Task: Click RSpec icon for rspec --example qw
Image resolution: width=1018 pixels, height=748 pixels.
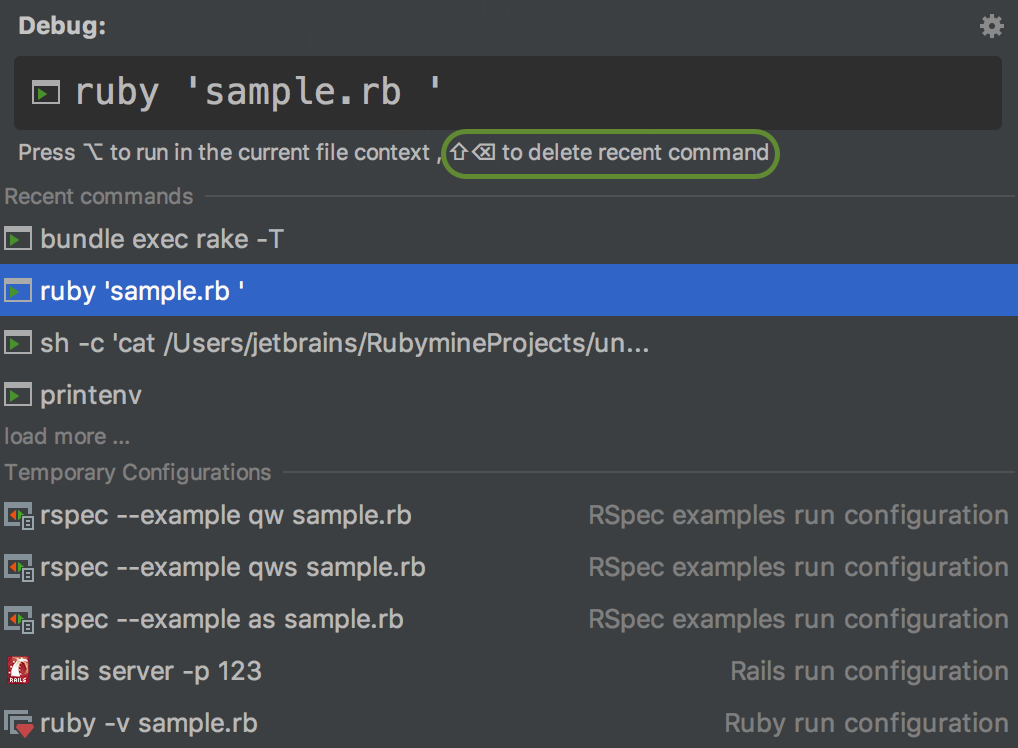Action: click(x=19, y=516)
